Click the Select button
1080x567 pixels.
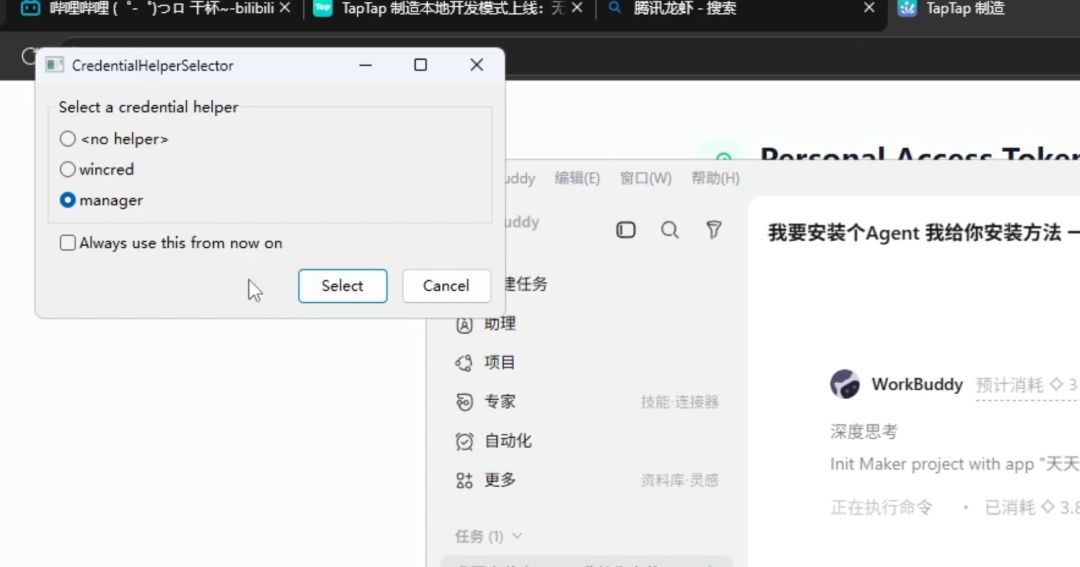click(342, 286)
